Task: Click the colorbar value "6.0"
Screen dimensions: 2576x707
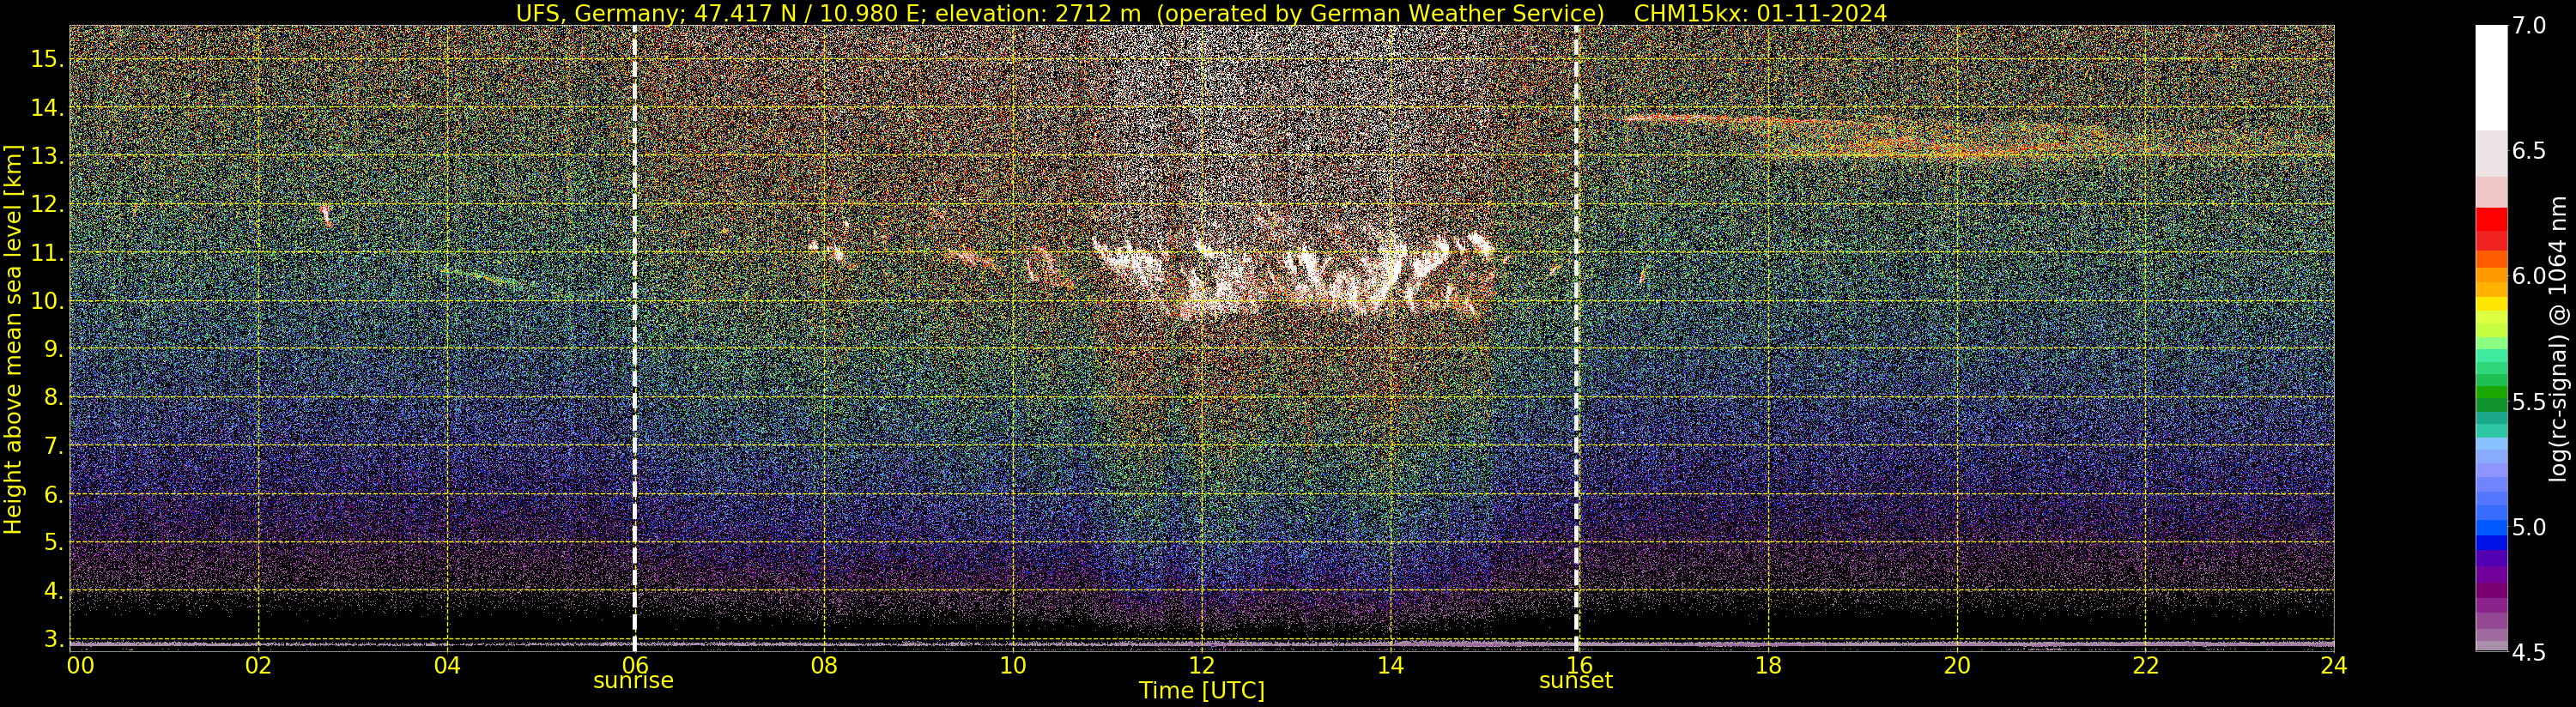Action: click(x=2528, y=276)
